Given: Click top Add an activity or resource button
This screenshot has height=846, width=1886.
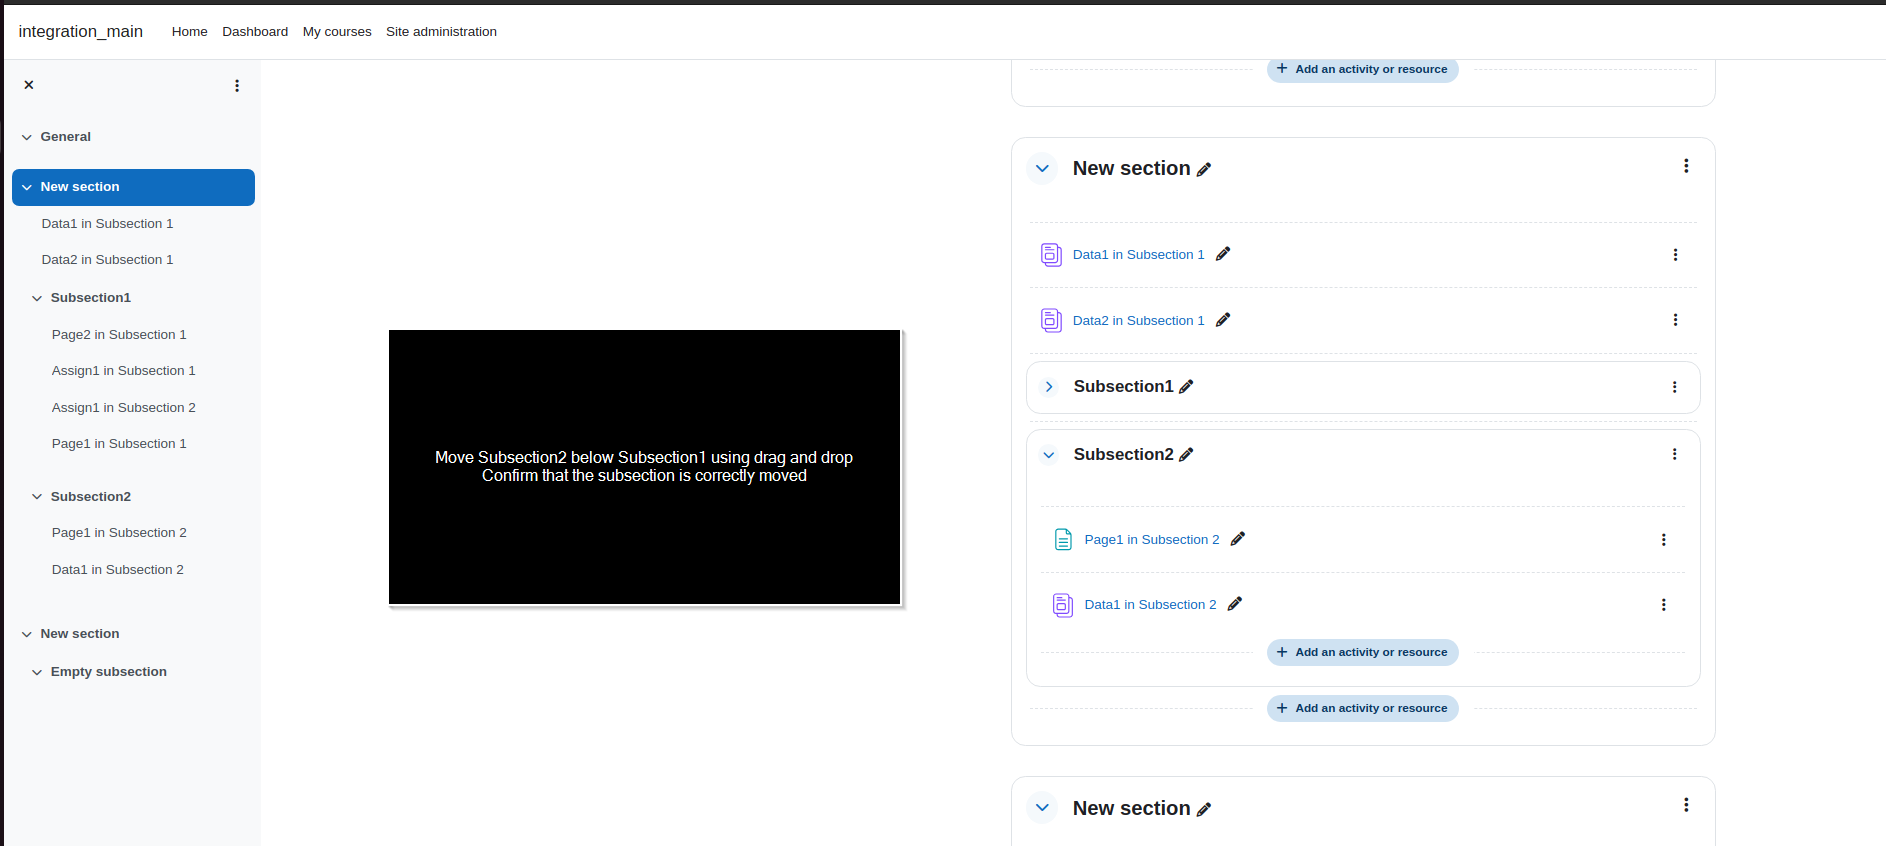Looking at the screenshot, I should coord(1362,69).
